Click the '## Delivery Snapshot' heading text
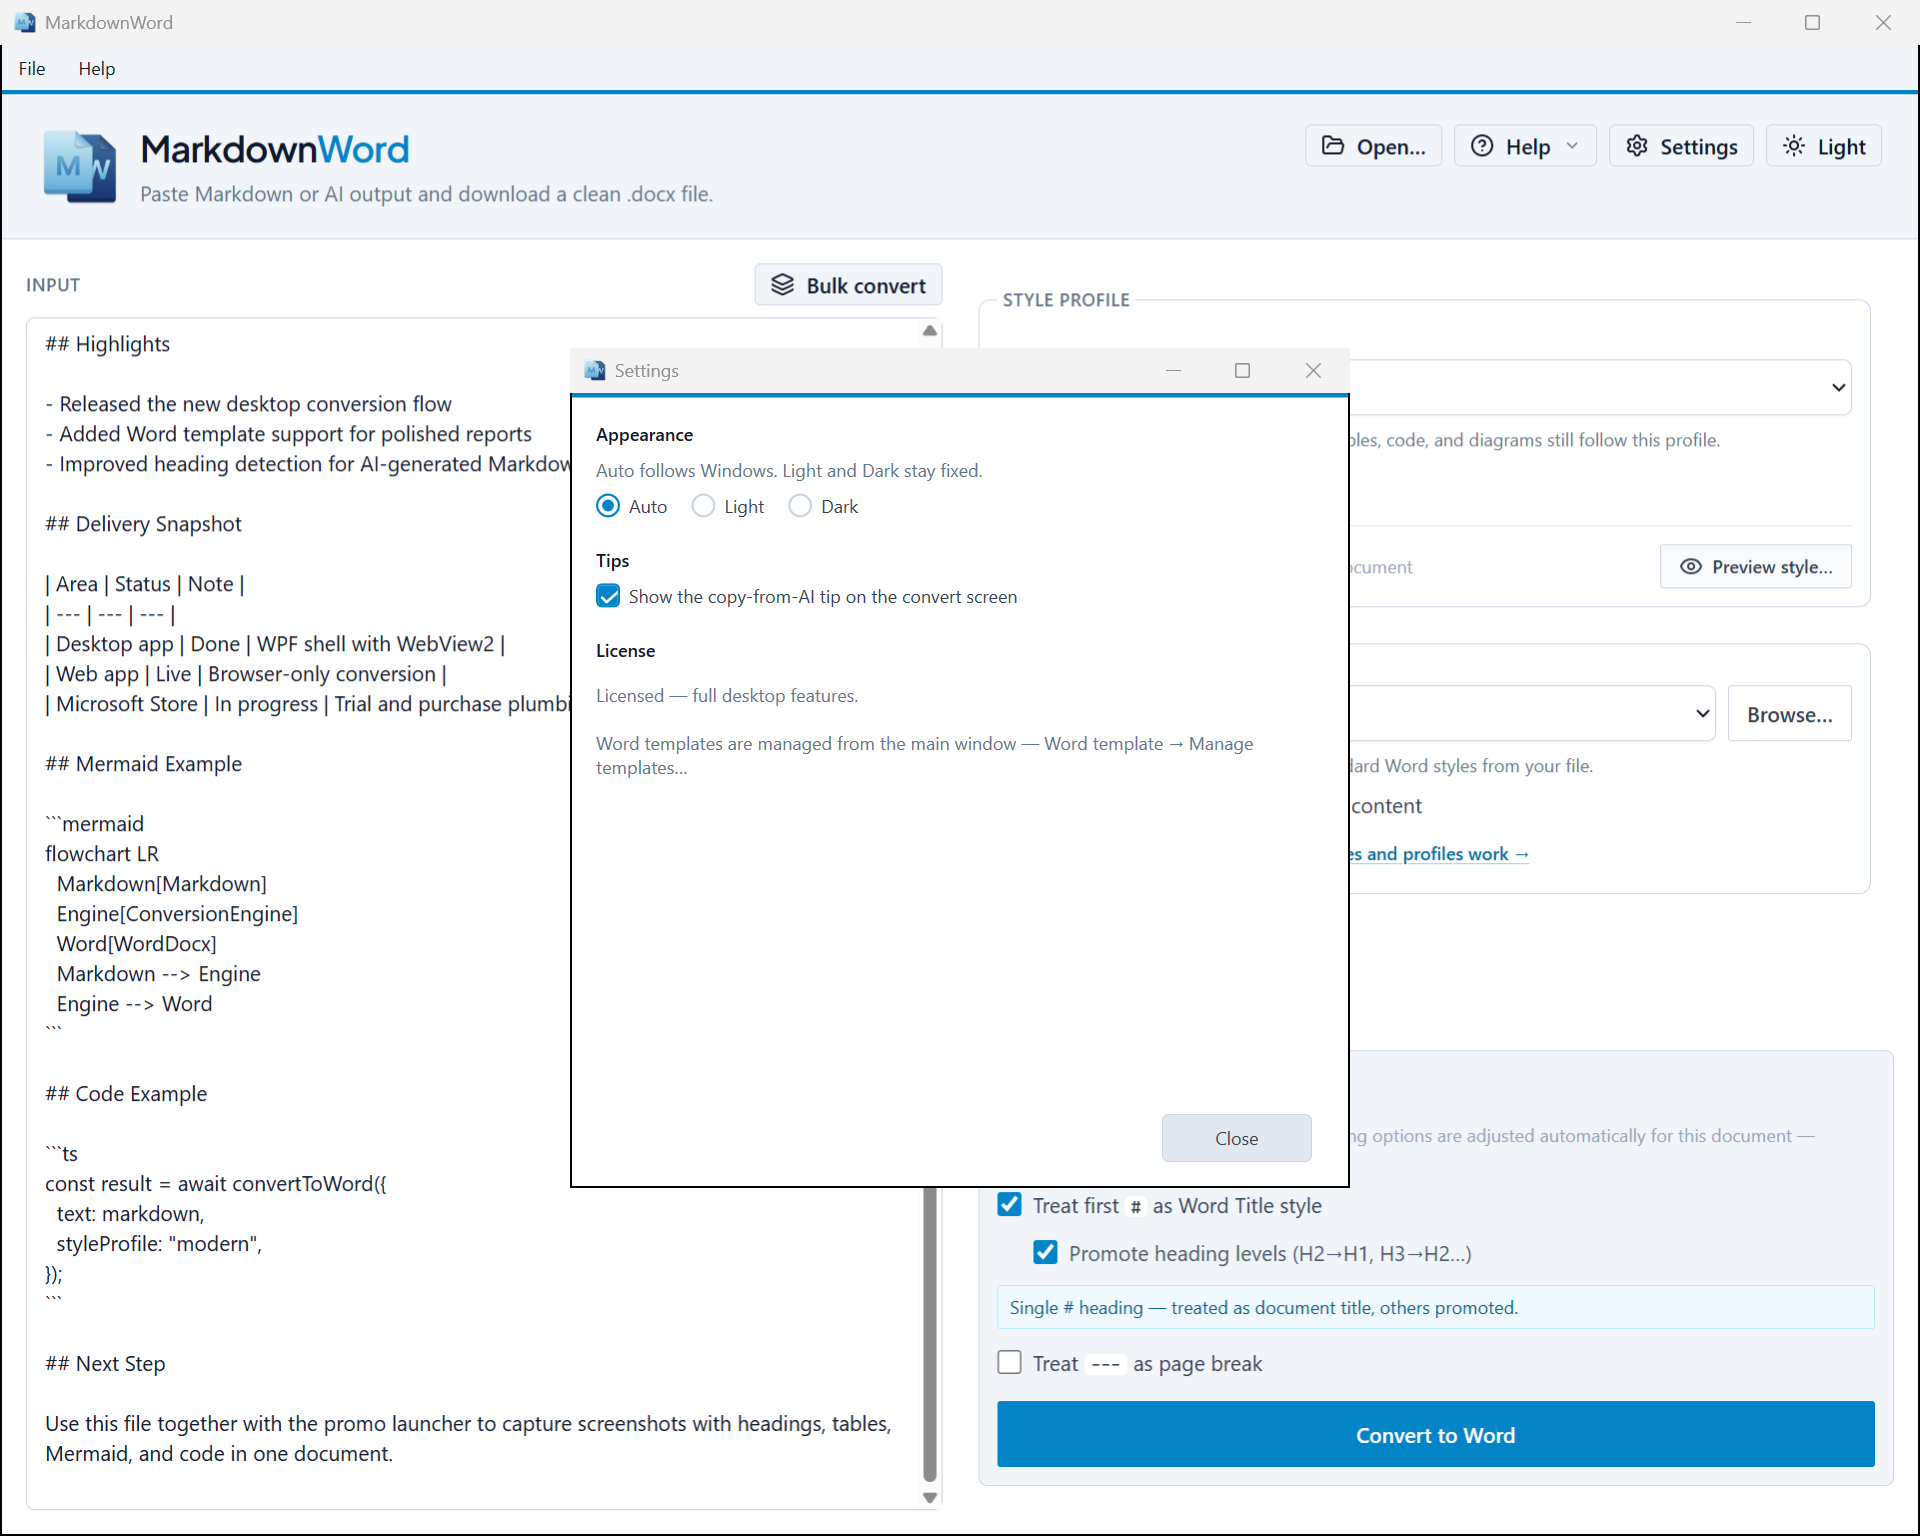Screen dimensions: 1920x1536 coord(143,524)
